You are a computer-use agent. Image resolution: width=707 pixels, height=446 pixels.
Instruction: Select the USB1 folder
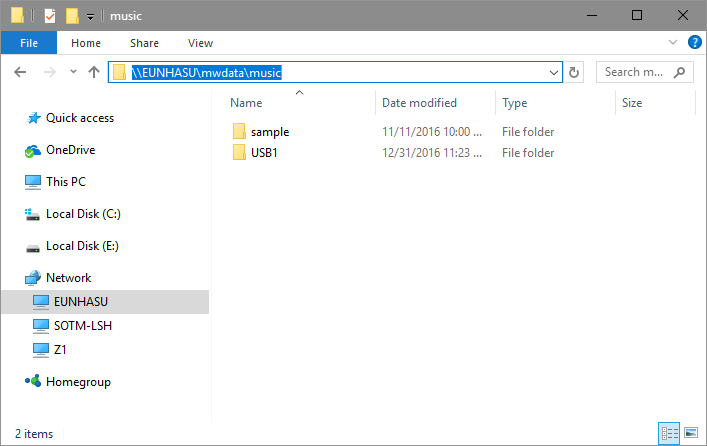(x=264, y=153)
